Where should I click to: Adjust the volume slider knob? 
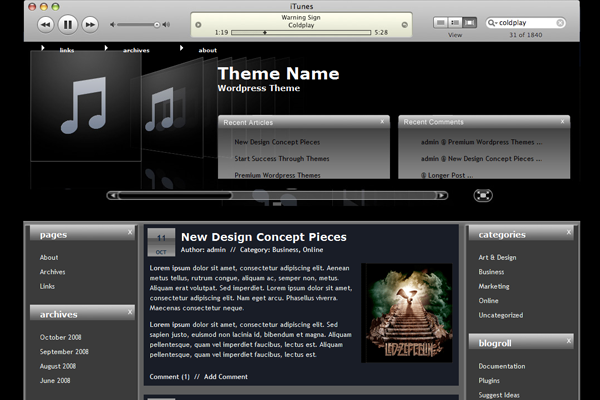pyautogui.click(x=157, y=24)
